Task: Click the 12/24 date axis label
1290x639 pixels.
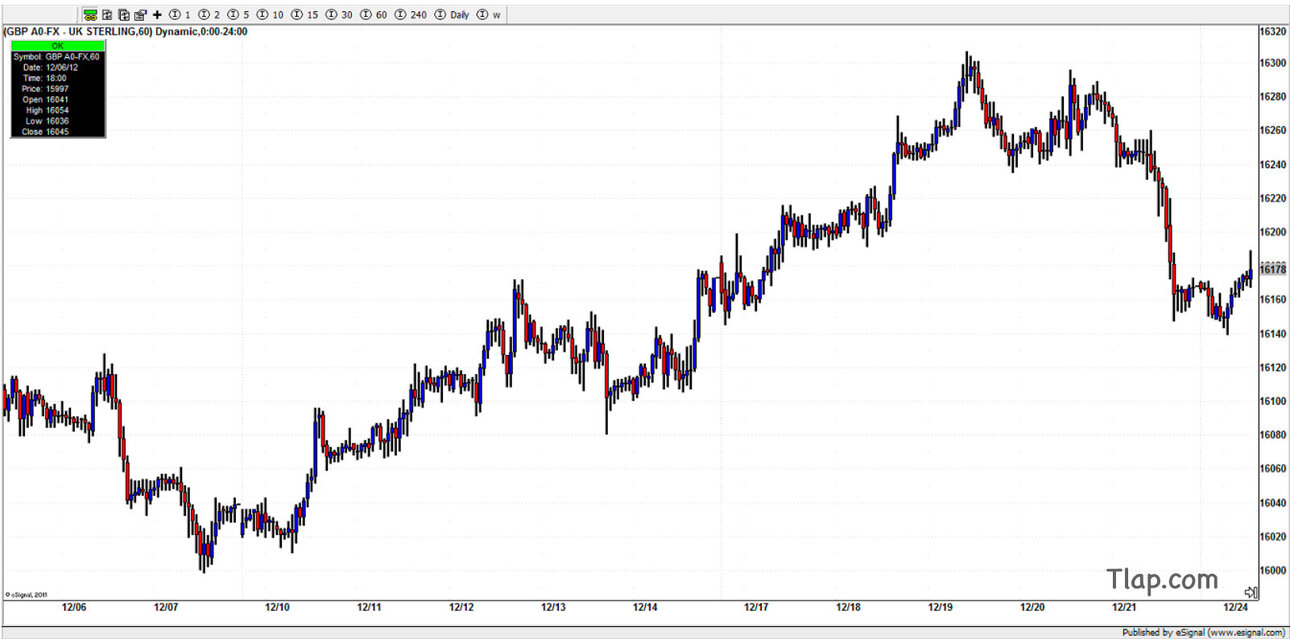Action: coord(1237,608)
